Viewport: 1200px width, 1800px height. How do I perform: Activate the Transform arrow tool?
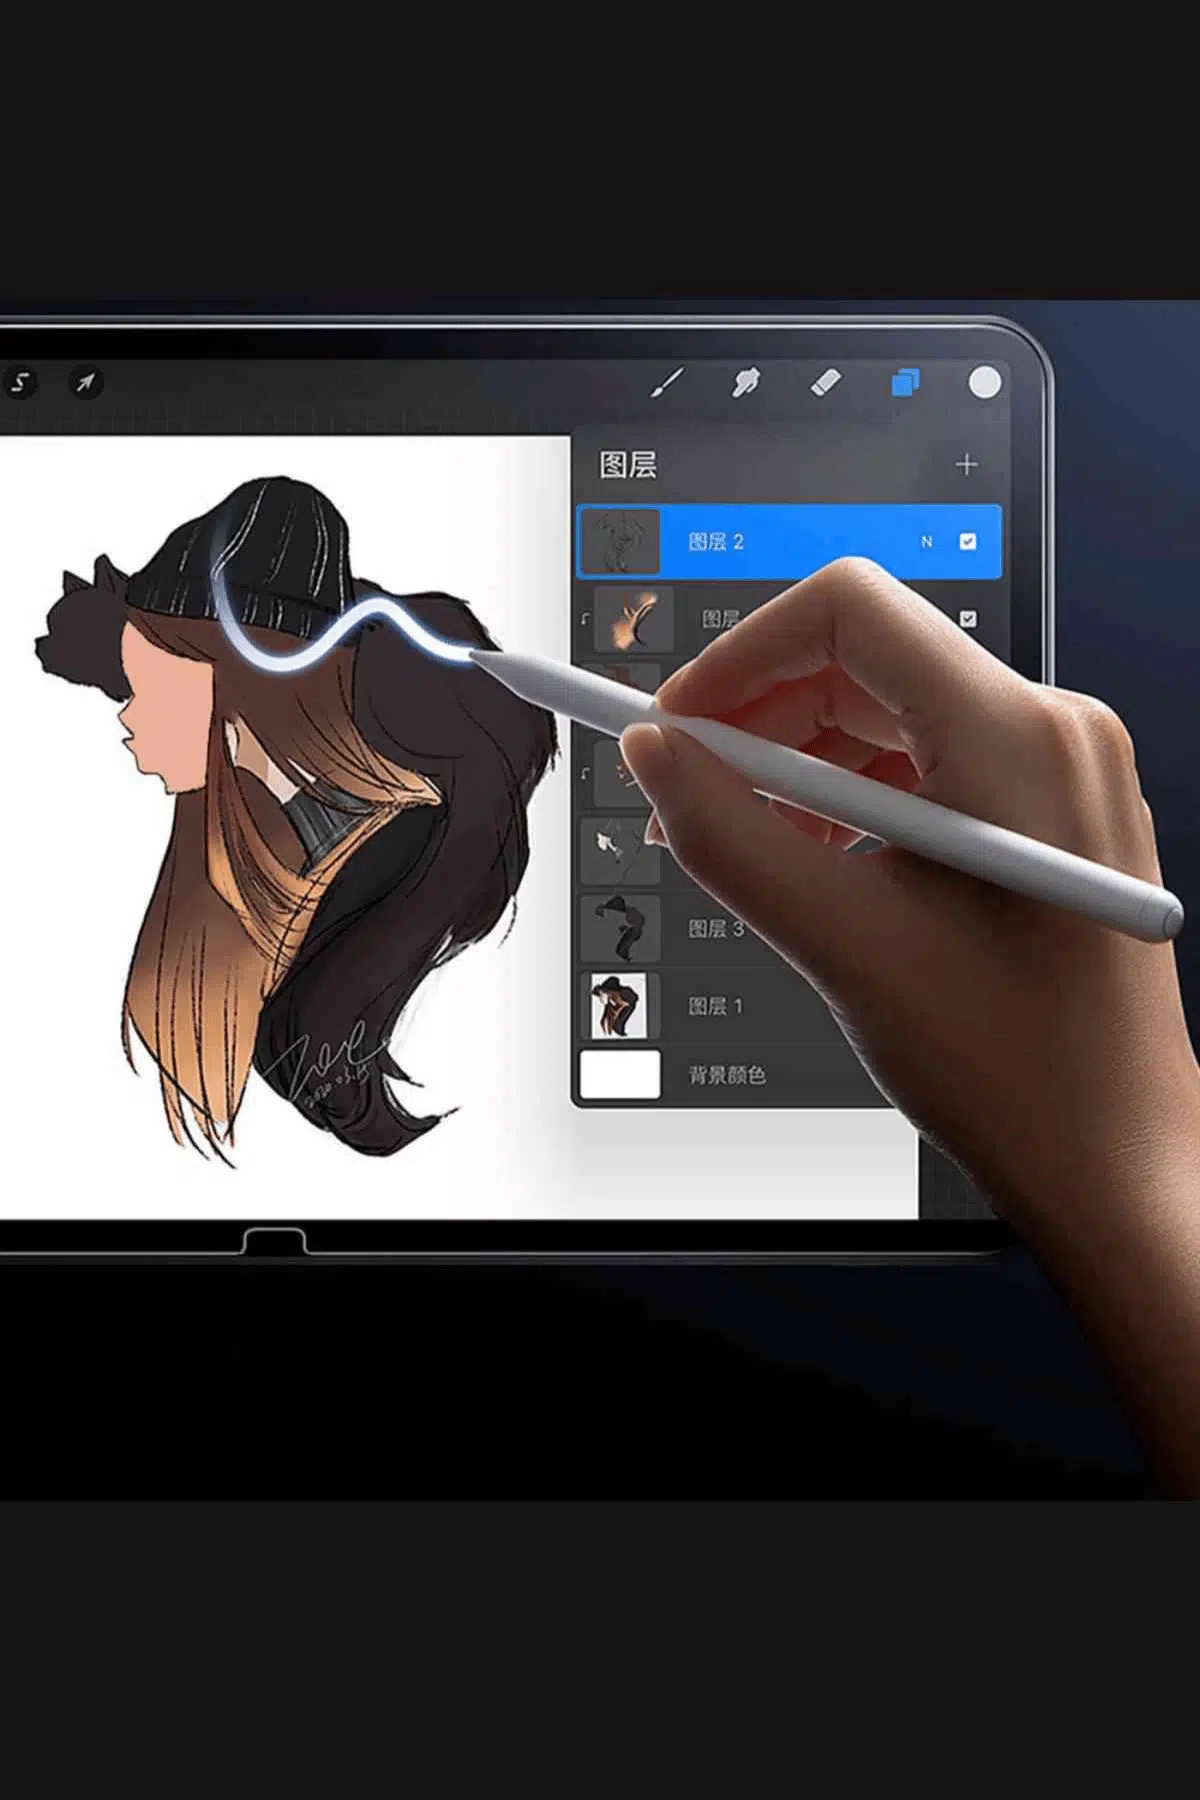click(86, 382)
